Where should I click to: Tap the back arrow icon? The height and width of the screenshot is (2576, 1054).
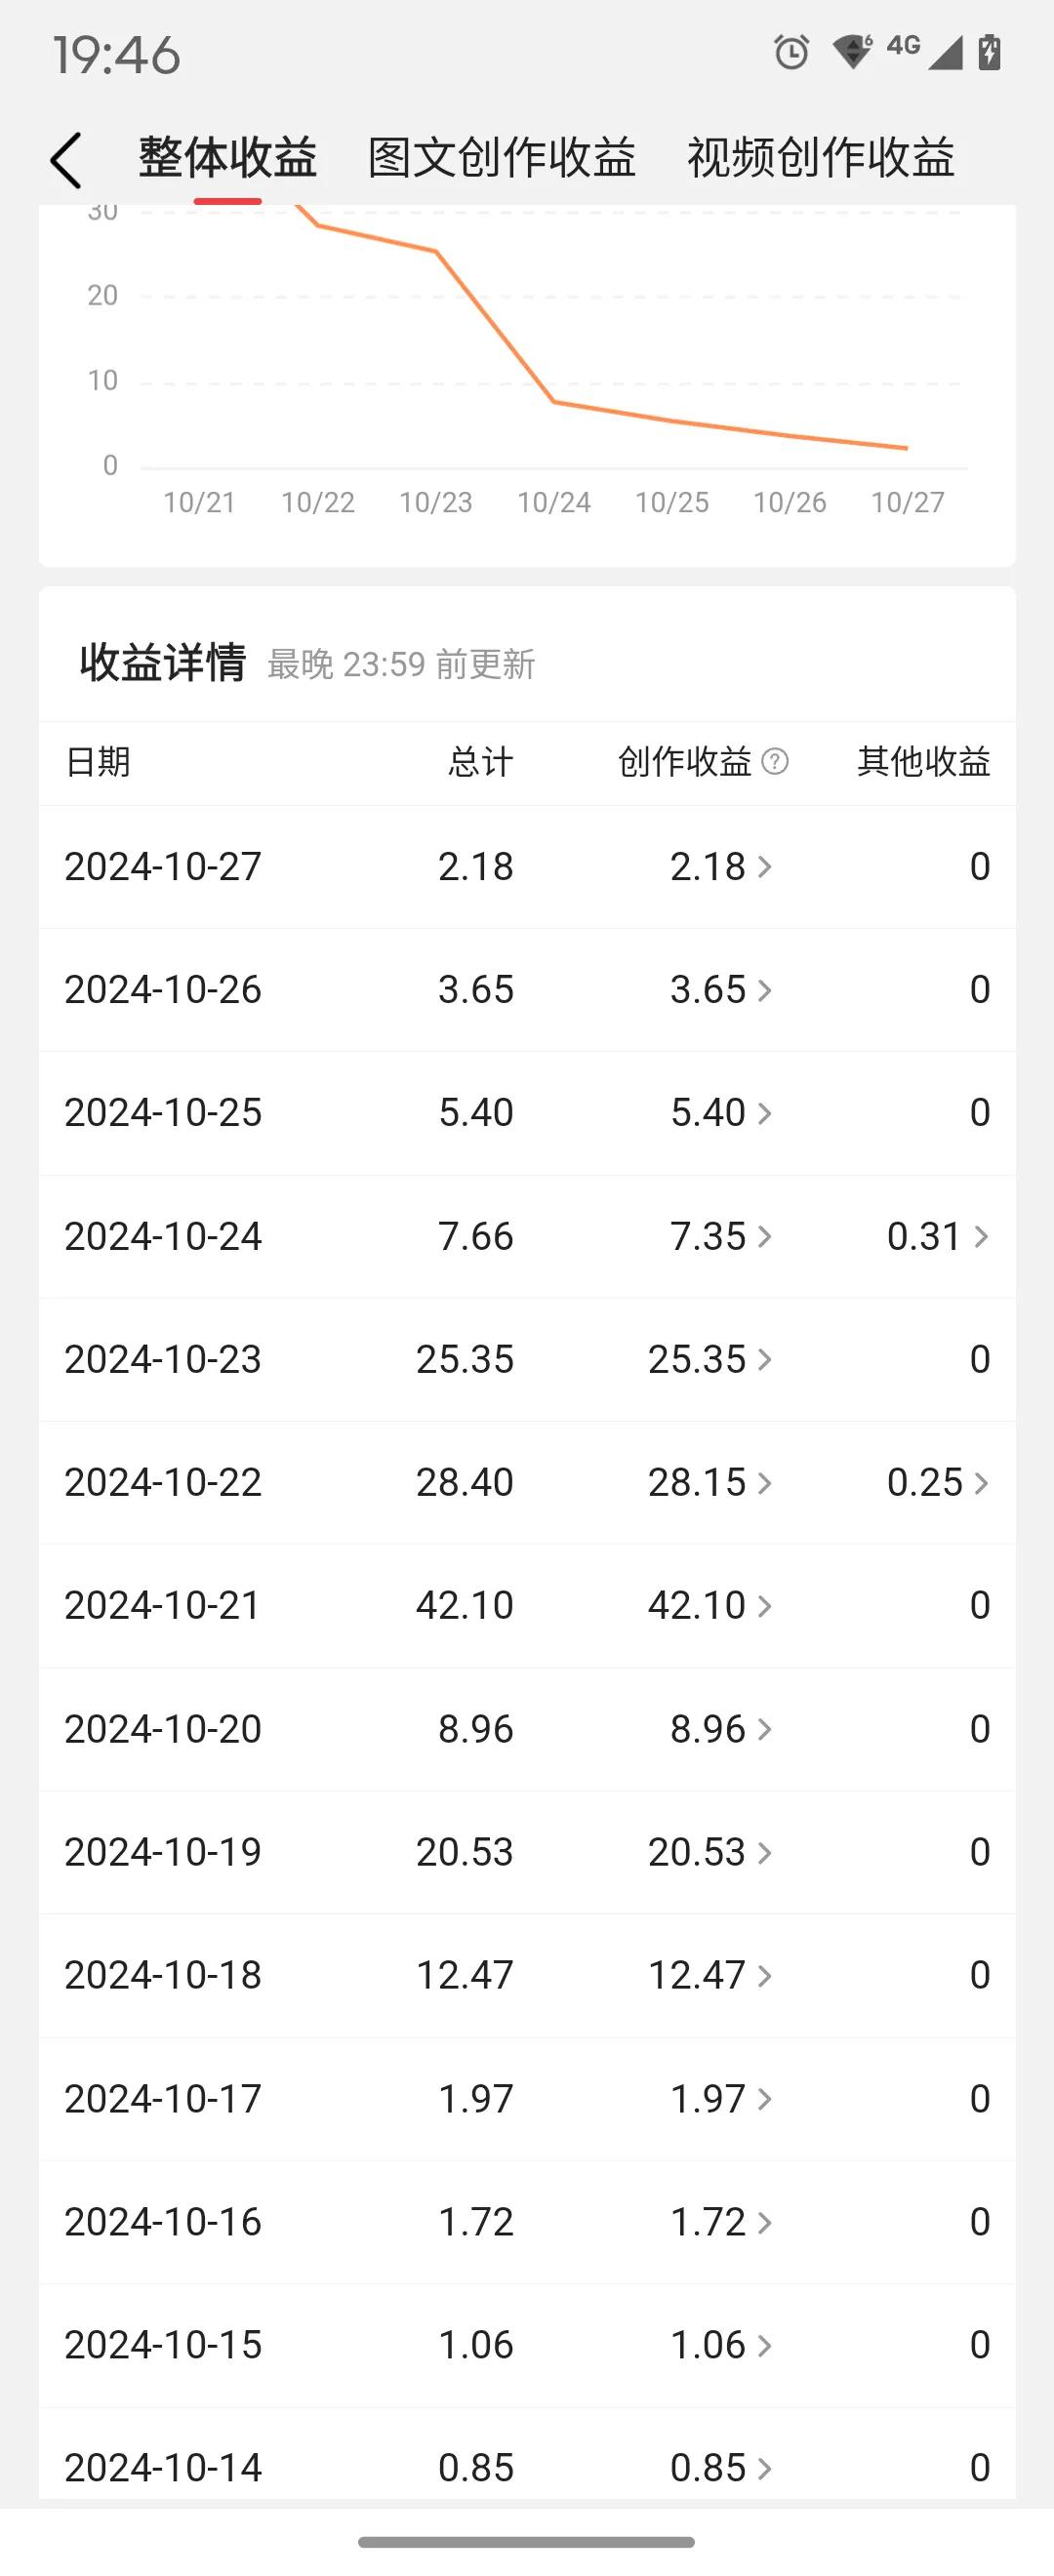tap(66, 160)
